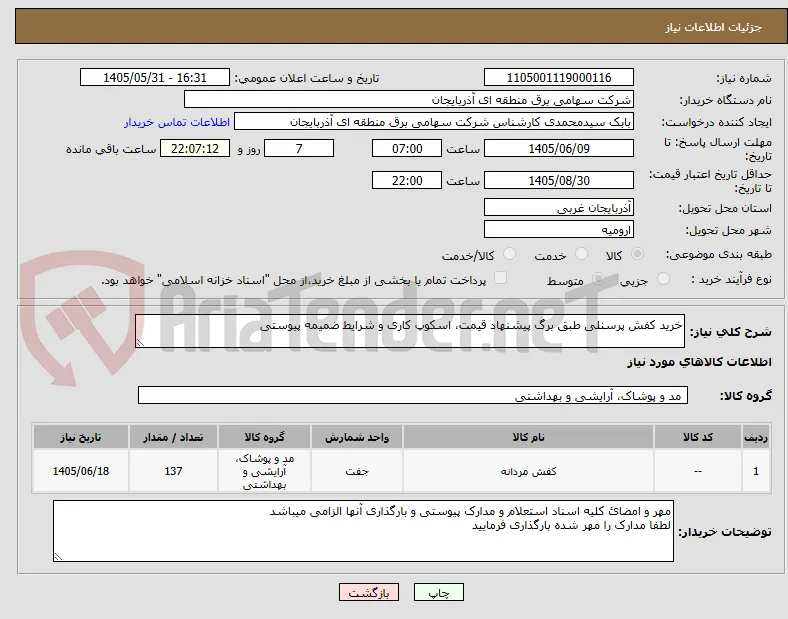This screenshot has height=619, width=788.
Task: Click the need date cell 1405/06/18
Action: tap(81, 471)
